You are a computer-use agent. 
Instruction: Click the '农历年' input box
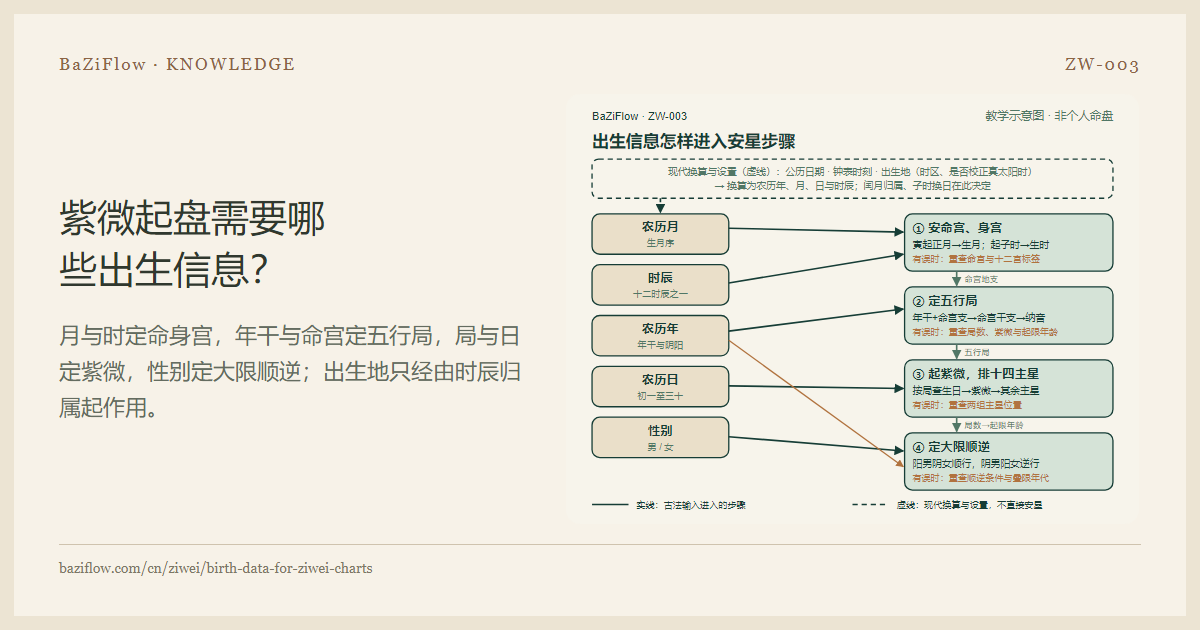[660, 335]
